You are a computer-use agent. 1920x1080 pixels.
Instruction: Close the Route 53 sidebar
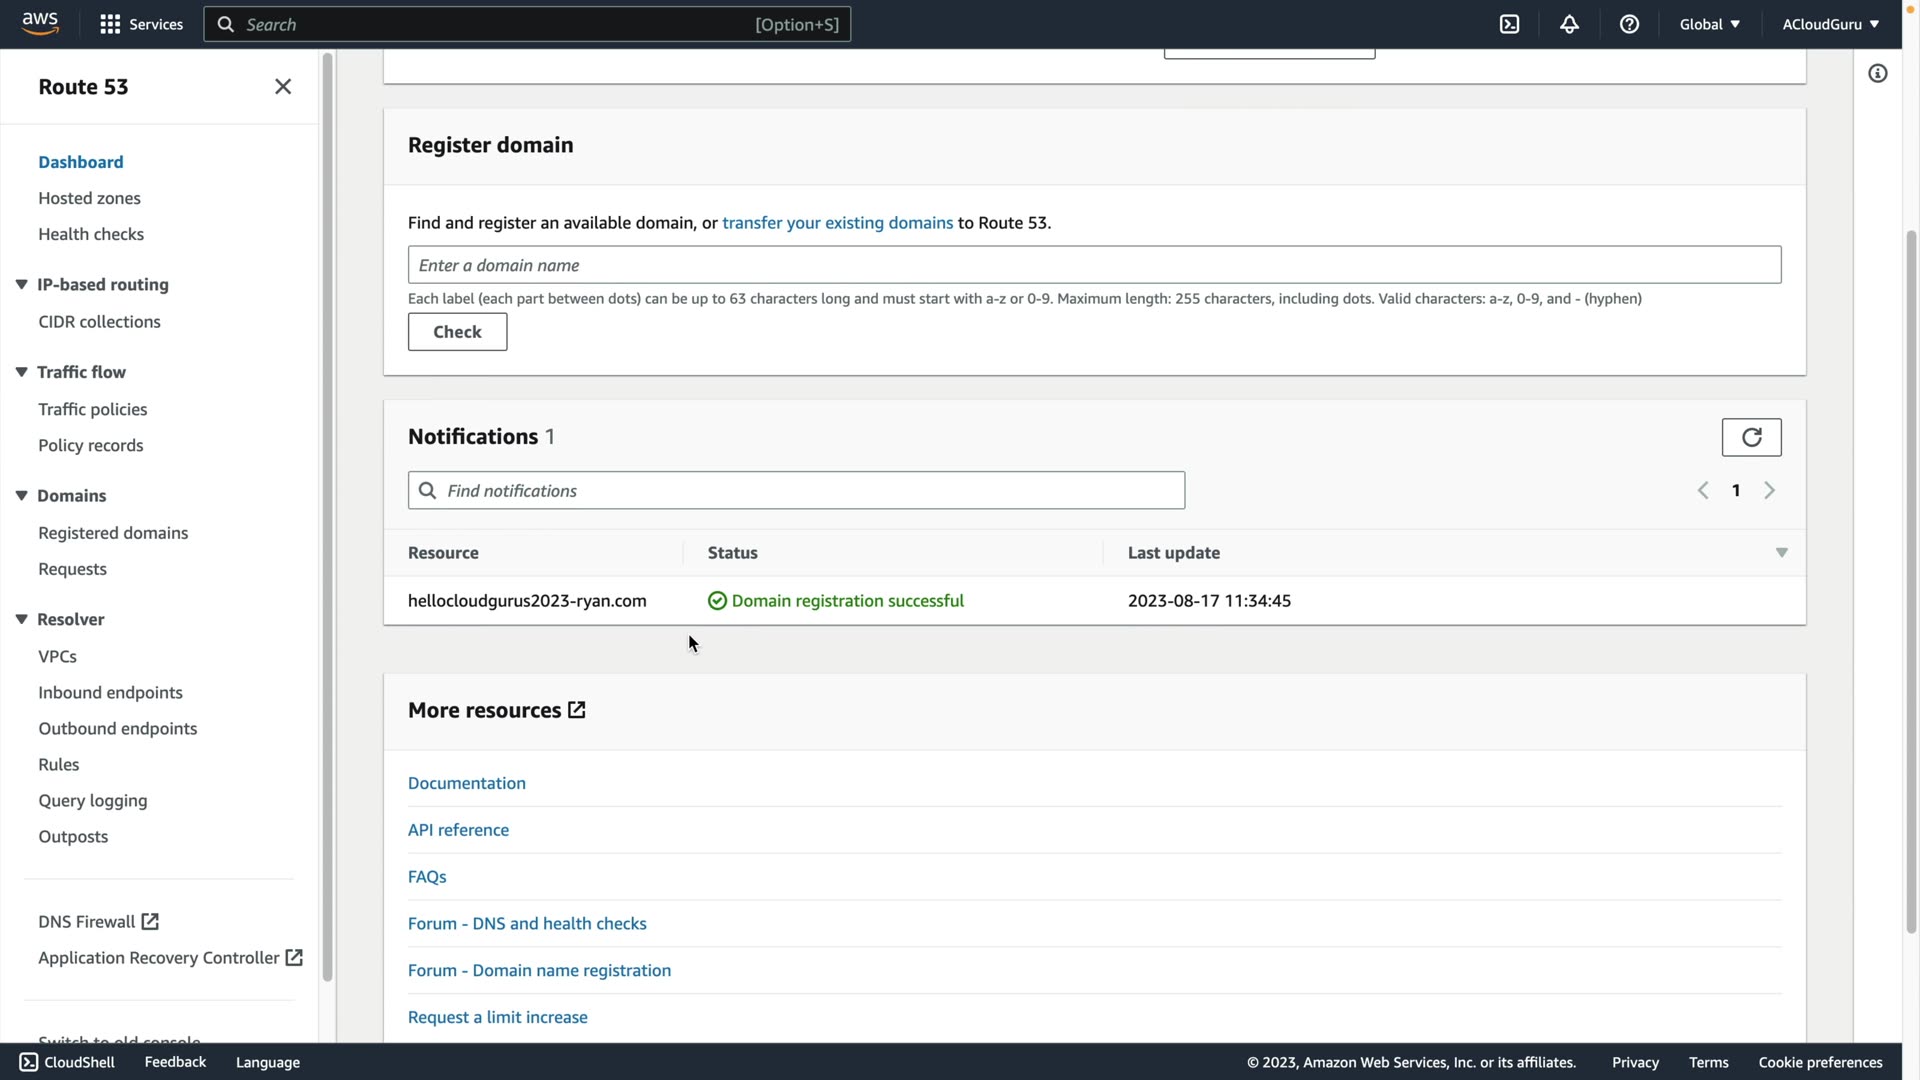pyautogui.click(x=283, y=87)
